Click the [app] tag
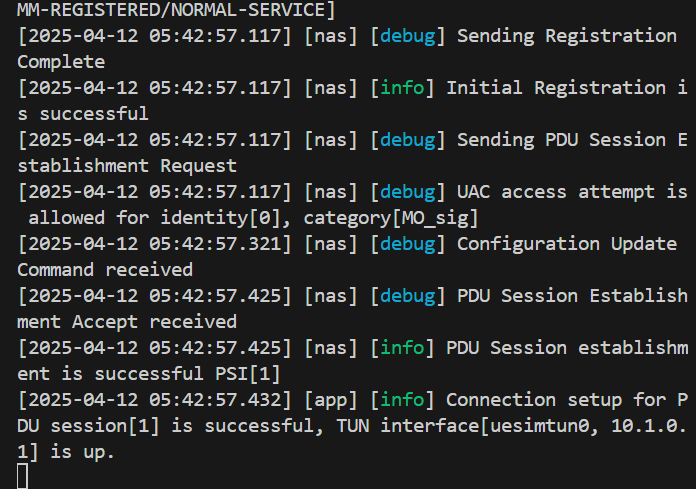This screenshot has width=696, height=489. pos(331,400)
